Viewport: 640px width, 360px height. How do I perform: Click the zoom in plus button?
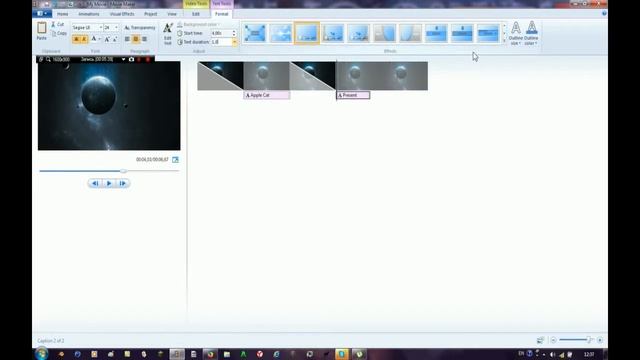tap(600, 340)
